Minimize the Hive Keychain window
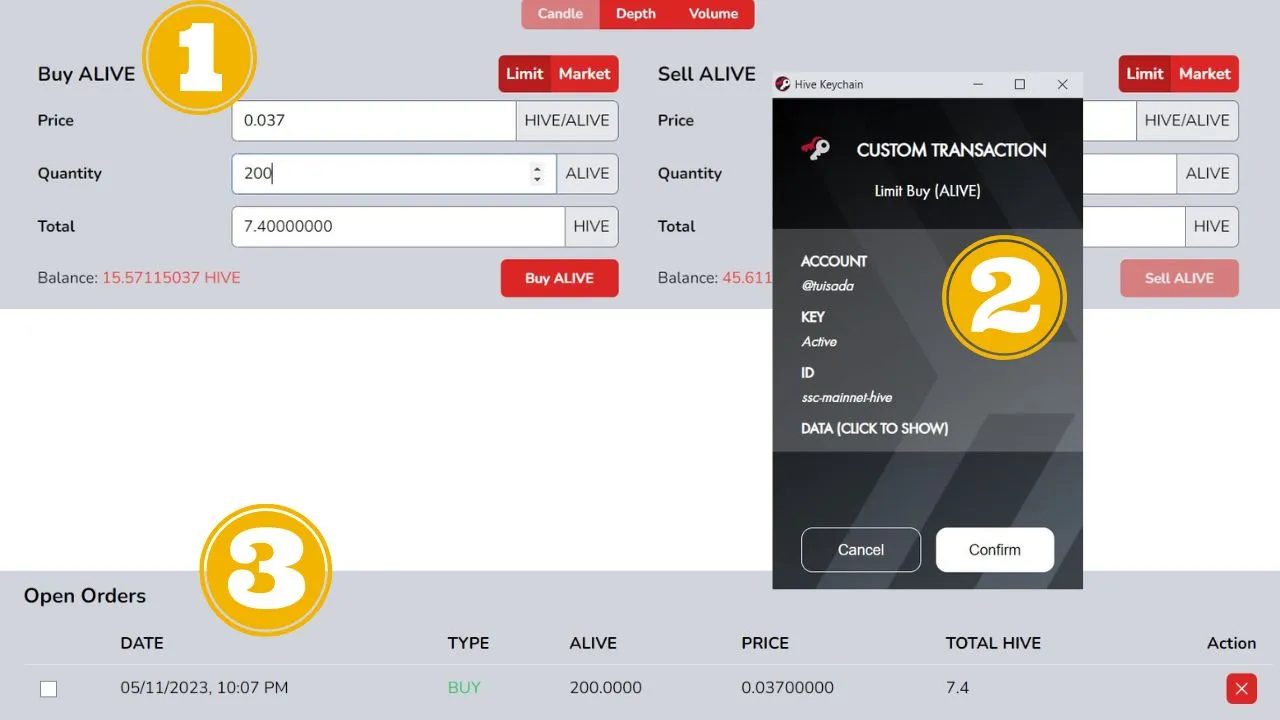 pos(977,85)
